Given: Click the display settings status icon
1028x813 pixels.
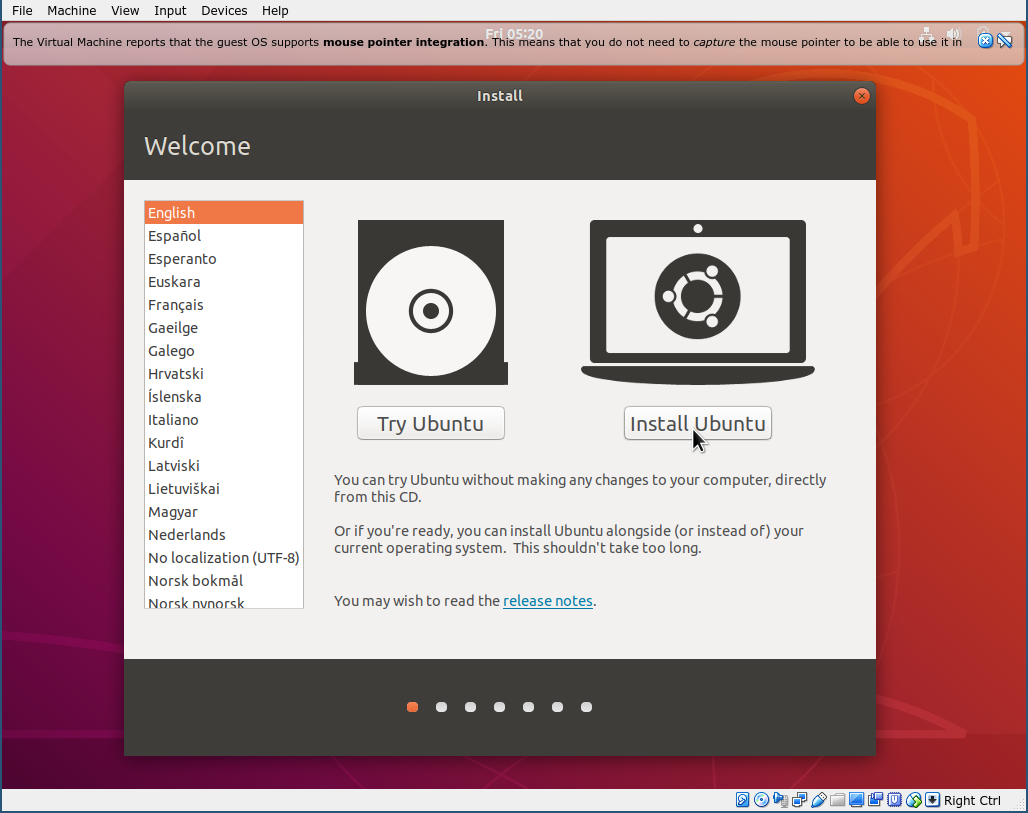Looking at the screenshot, I should click(856, 800).
